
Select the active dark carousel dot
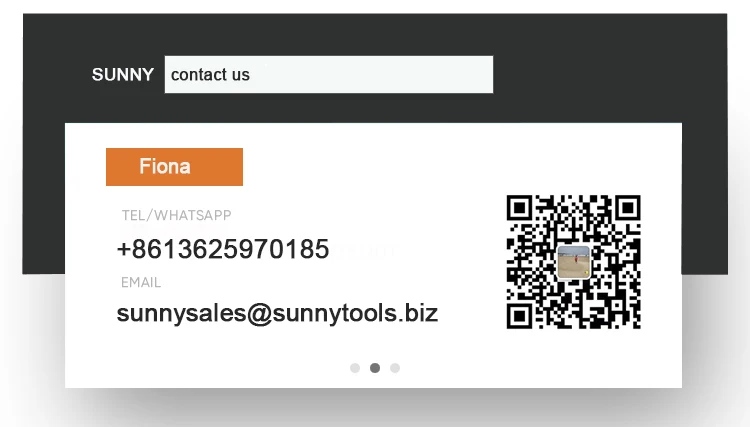click(x=375, y=368)
